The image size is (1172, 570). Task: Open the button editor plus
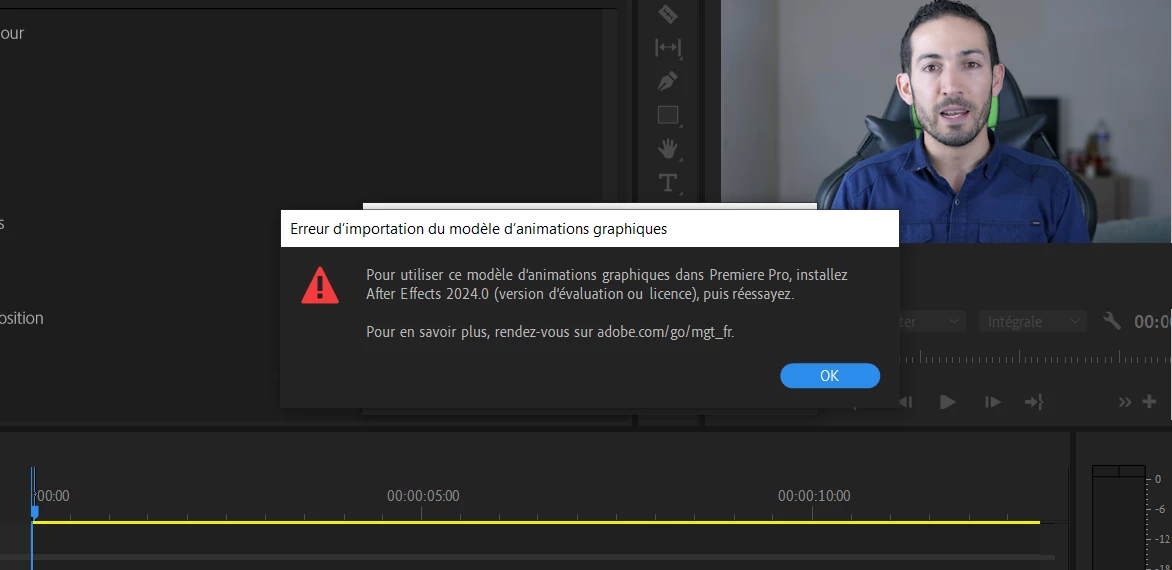click(1150, 402)
